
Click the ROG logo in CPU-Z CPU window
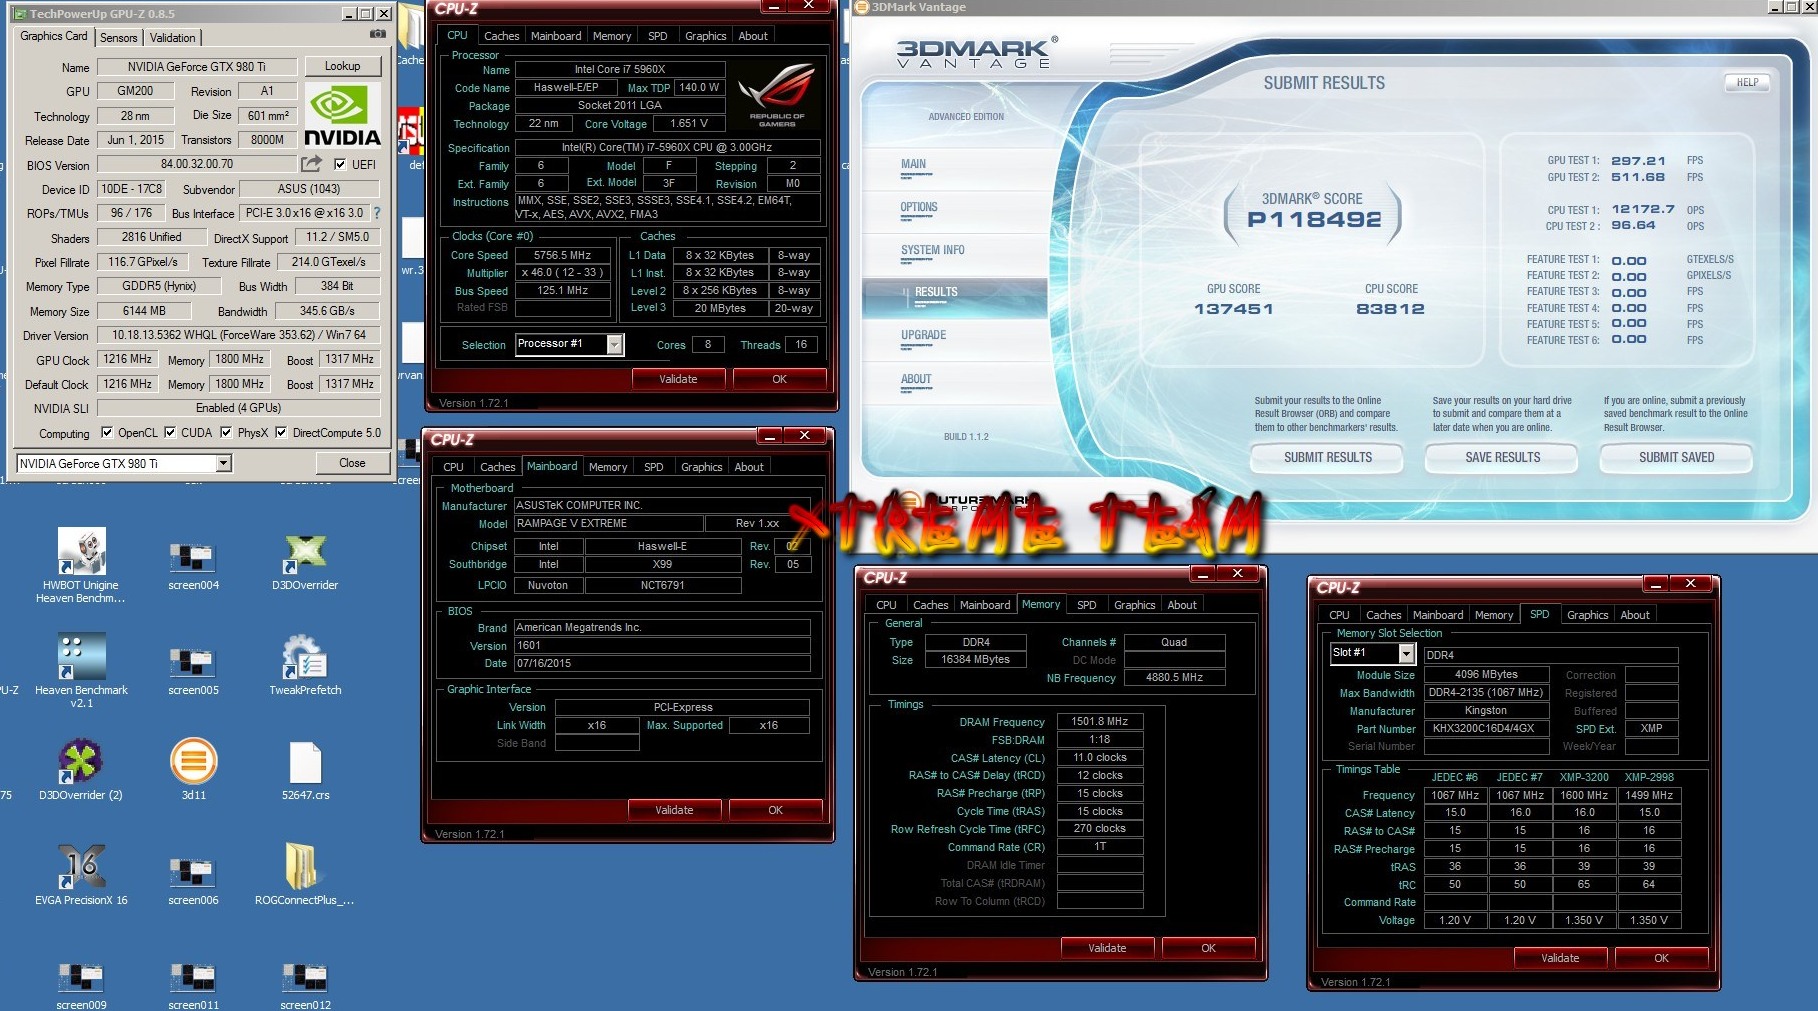[x=777, y=95]
